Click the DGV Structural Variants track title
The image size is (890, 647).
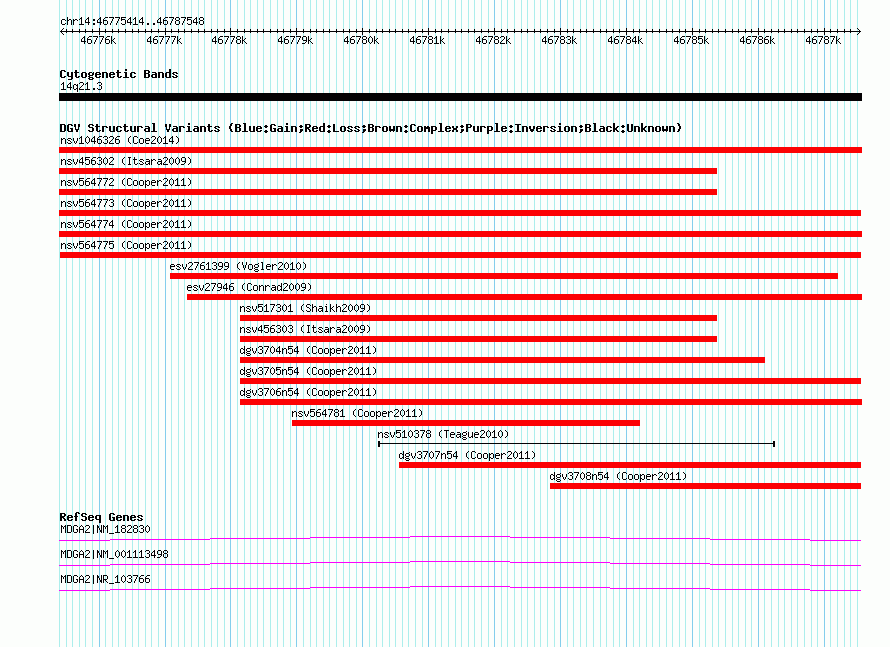point(371,128)
